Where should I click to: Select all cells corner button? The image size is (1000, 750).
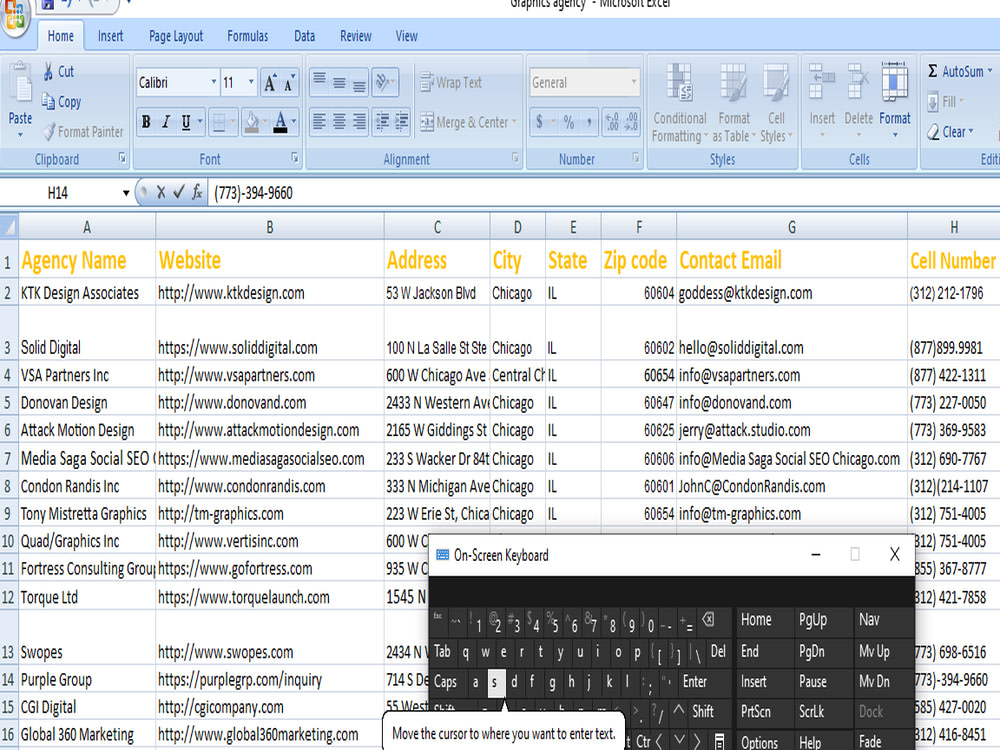9,226
